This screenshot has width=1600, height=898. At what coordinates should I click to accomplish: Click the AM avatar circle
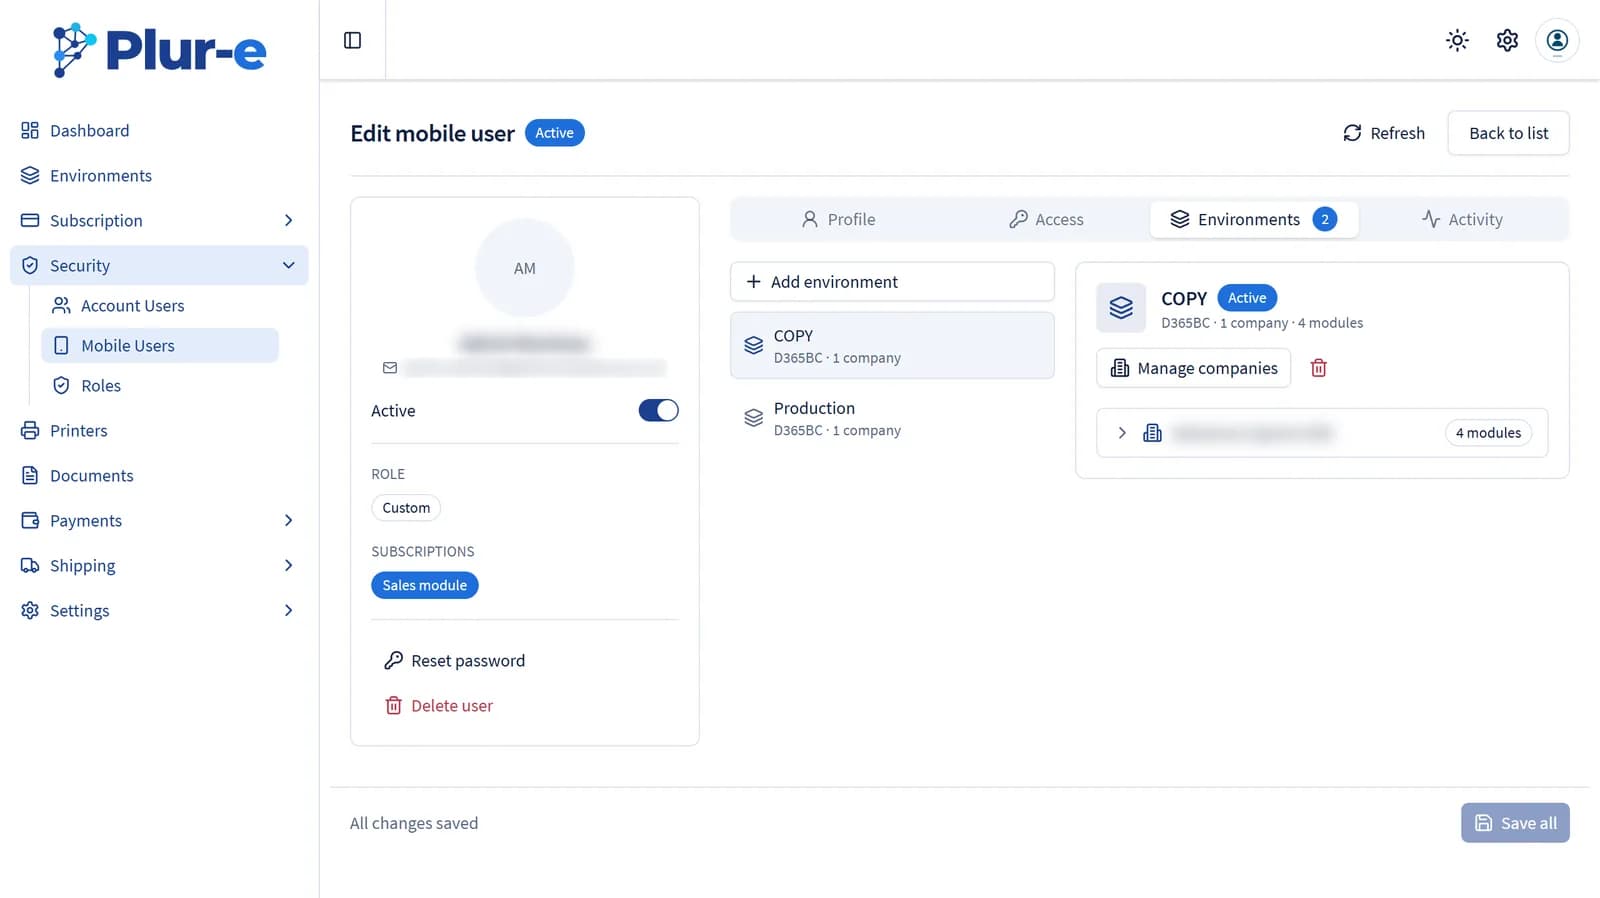525,268
